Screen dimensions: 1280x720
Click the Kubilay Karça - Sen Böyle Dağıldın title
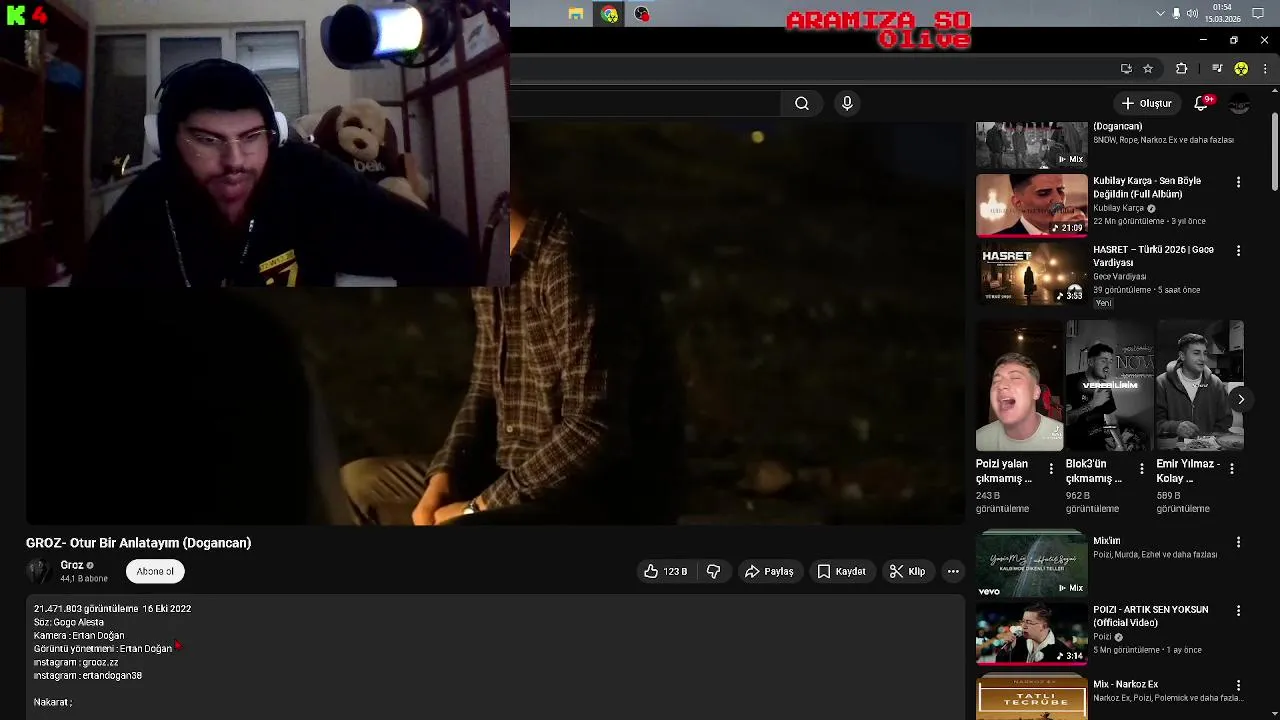(x=1147, y=187)
